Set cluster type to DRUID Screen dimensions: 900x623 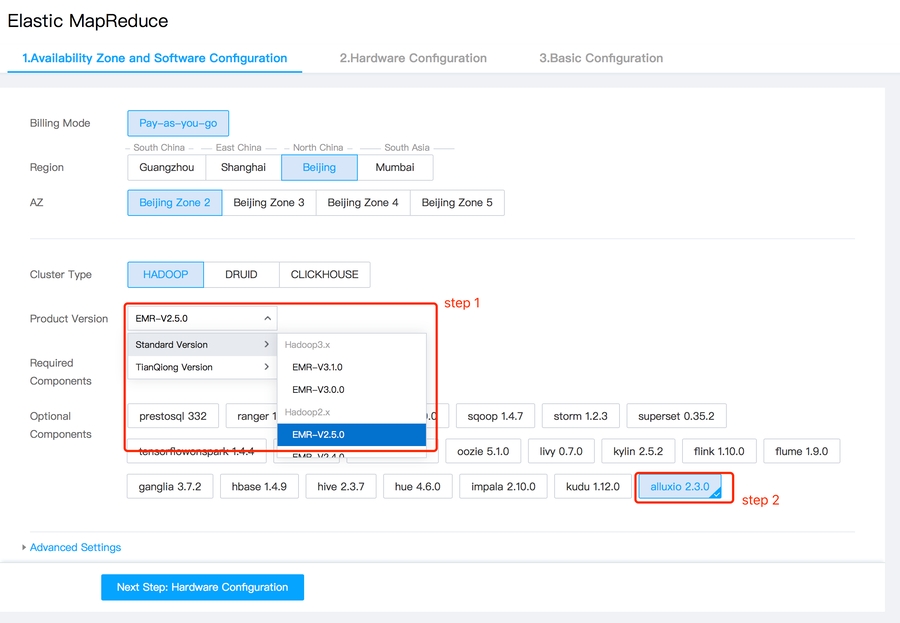241,274
